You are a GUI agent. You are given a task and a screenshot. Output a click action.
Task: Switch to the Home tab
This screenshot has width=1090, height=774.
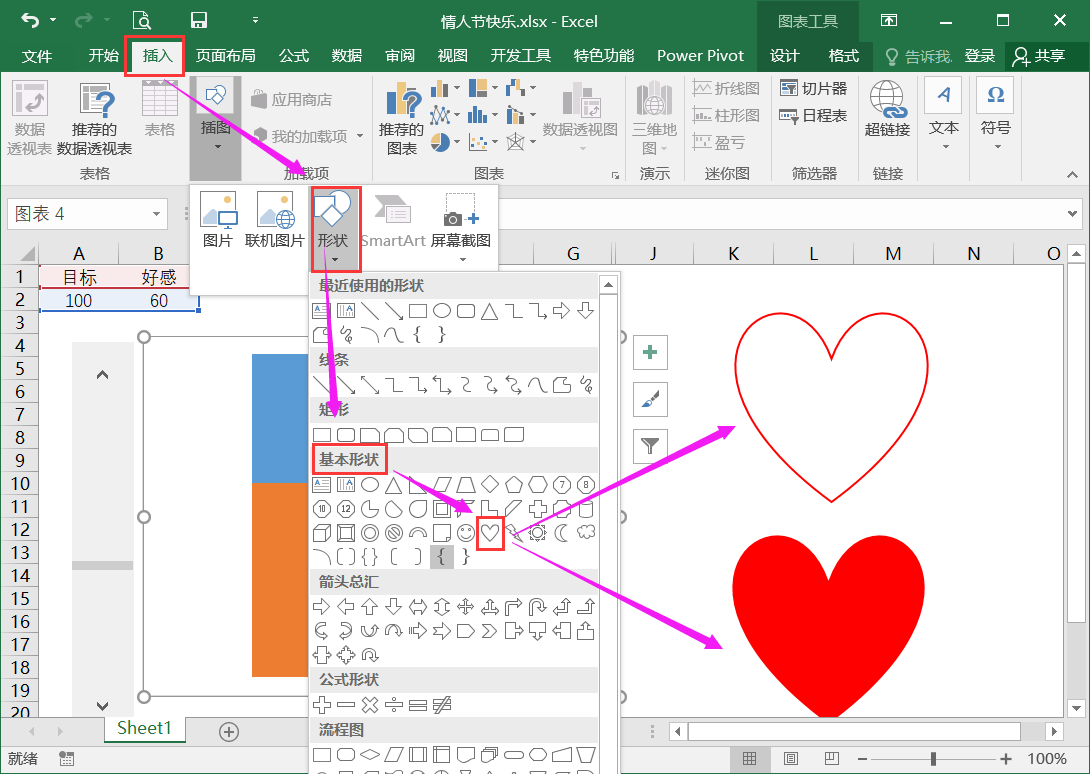104,56
